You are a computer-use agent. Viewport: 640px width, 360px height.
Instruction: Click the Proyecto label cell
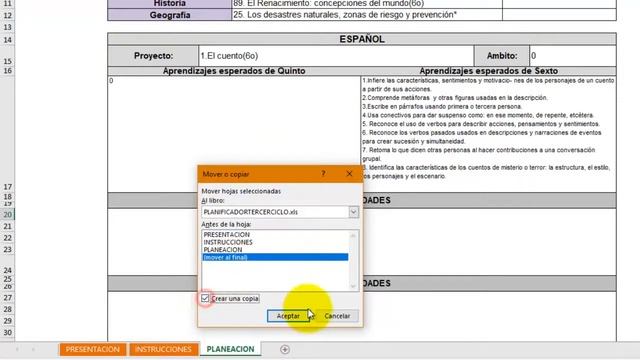(153, 56)
